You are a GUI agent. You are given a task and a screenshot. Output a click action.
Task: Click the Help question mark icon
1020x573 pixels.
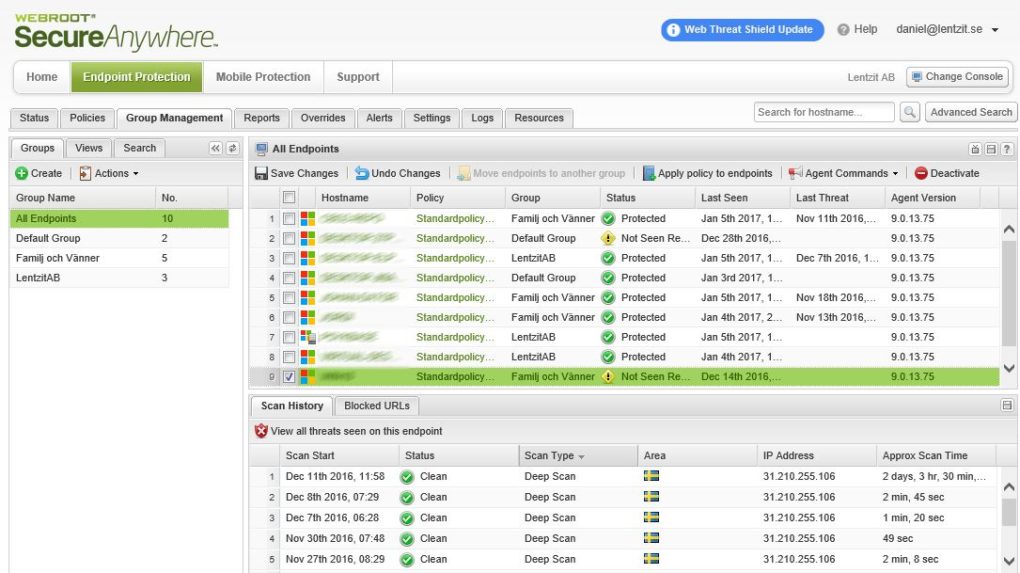click(x=843, y=29)
